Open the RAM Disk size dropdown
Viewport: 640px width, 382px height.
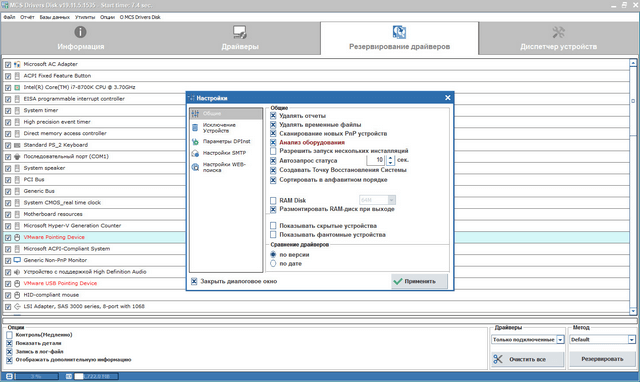(391, 200)
